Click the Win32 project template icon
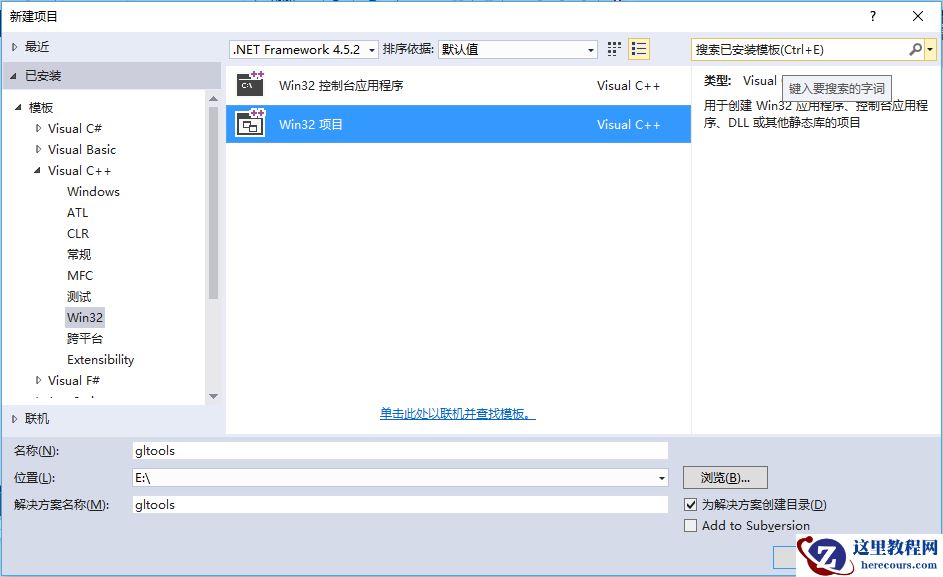943x577 pixels. point(250,123)
